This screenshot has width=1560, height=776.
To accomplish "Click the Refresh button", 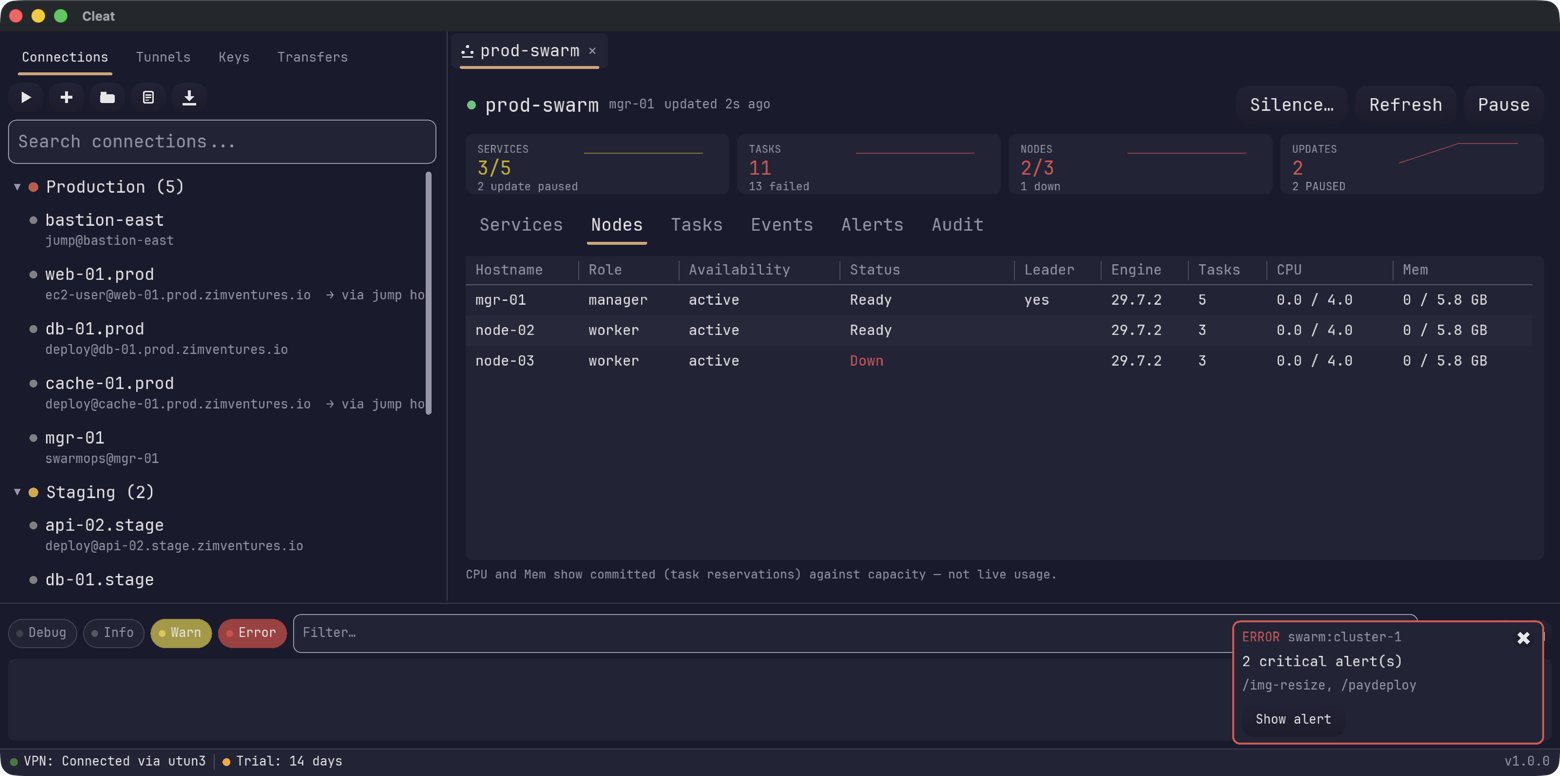I will (x=1405, y=105).
